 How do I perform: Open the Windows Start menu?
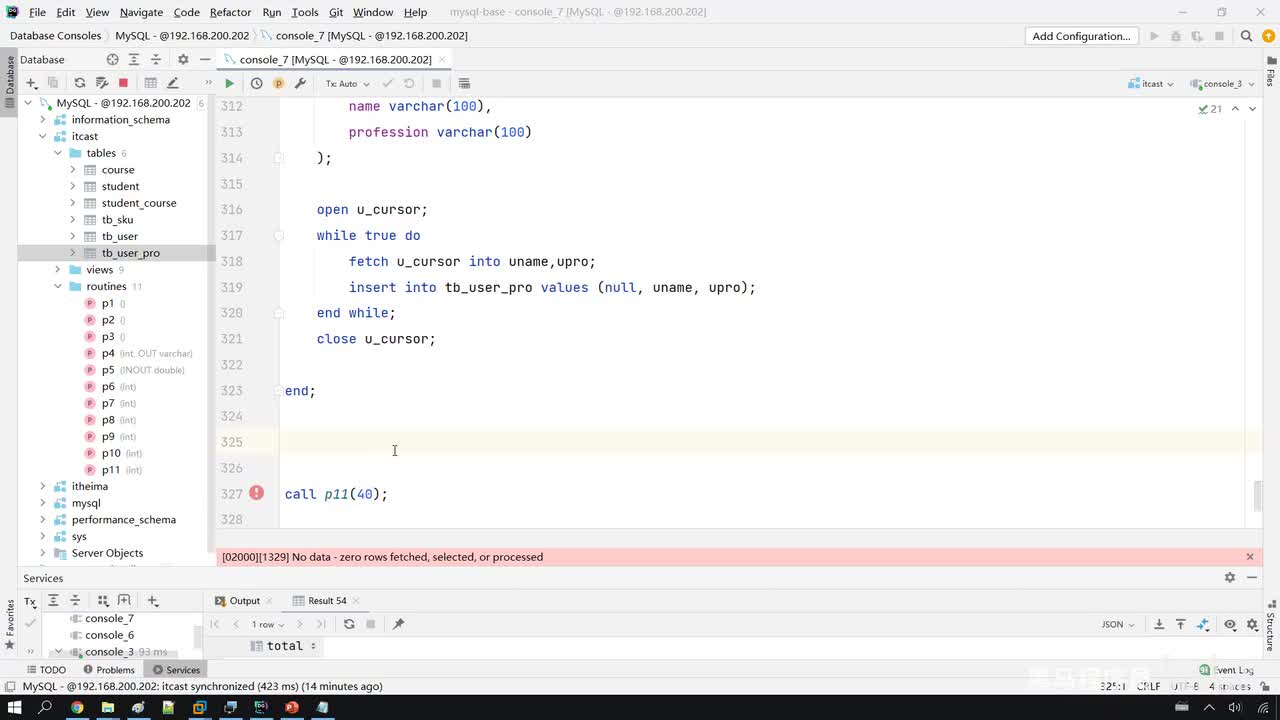tap(14, 707)
